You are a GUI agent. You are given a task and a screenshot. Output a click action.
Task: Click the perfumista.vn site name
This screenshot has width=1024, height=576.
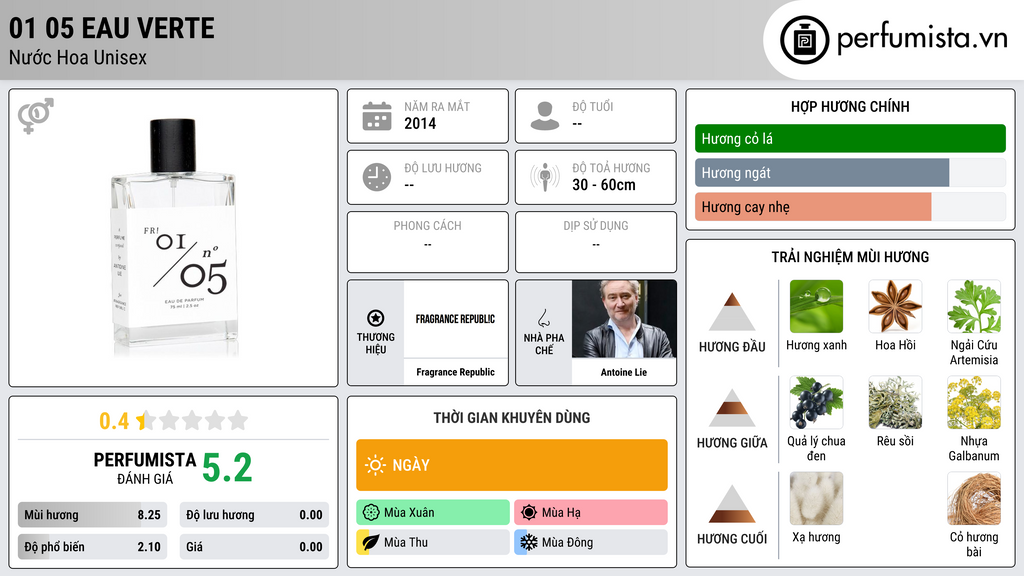[922, 38]
